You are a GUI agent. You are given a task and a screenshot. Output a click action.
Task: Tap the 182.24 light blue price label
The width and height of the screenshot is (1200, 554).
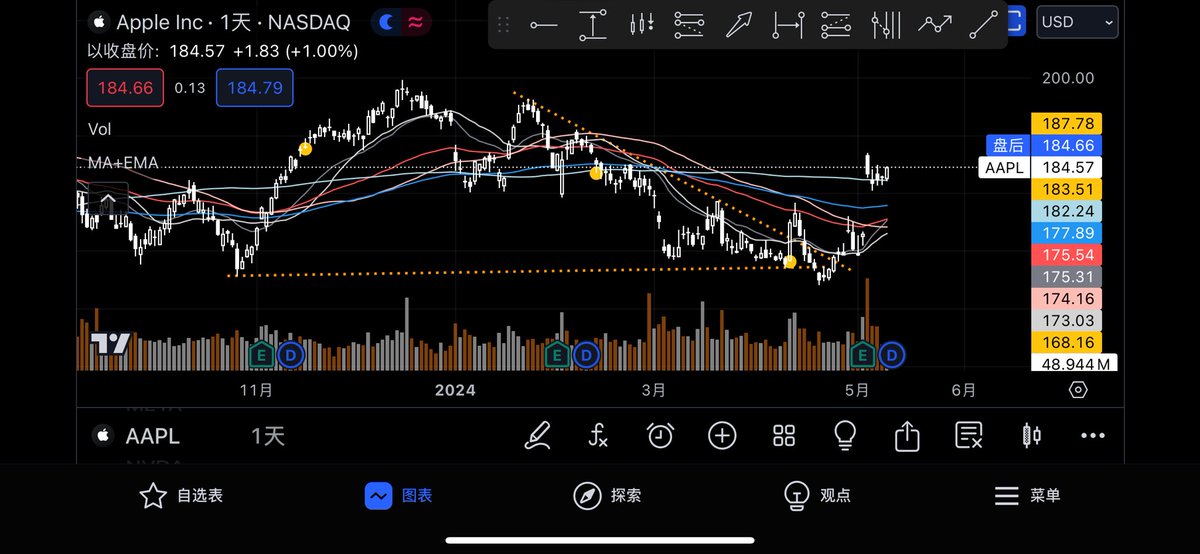1066,211
